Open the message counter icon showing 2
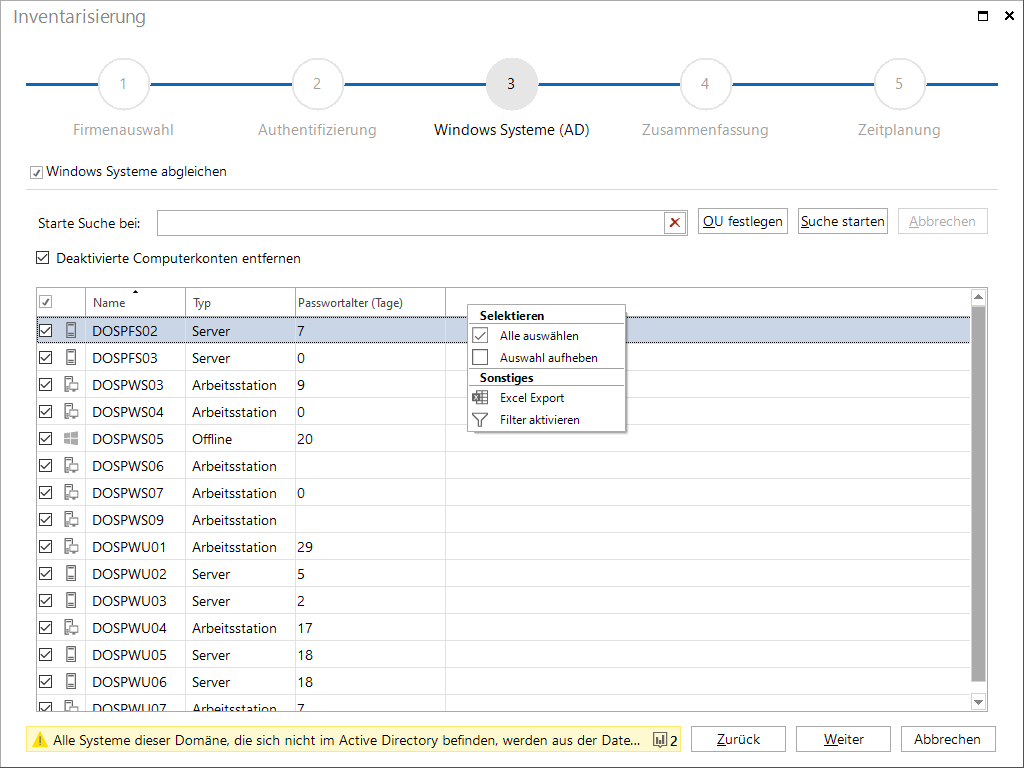 [x=665, y=740]
